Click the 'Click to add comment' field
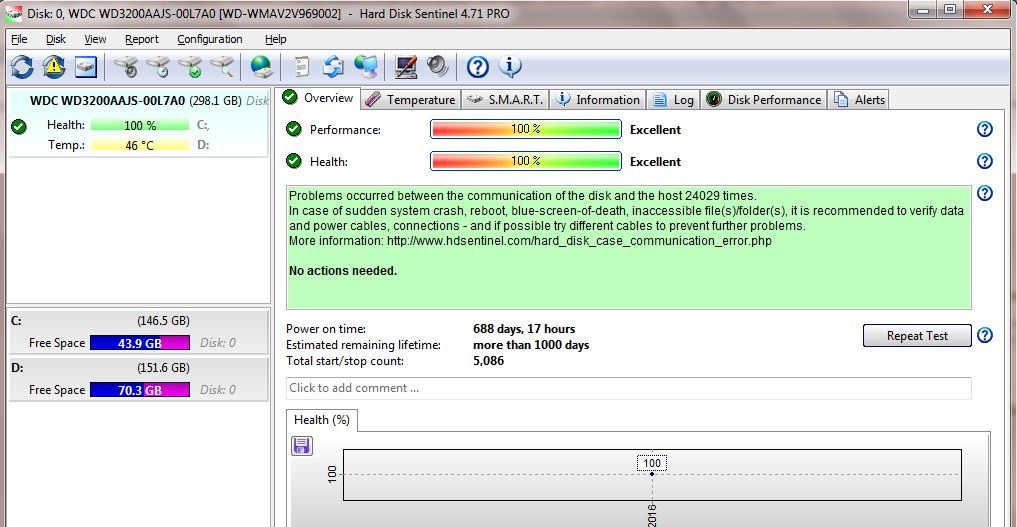1017x527 pixels. point(628,388)
